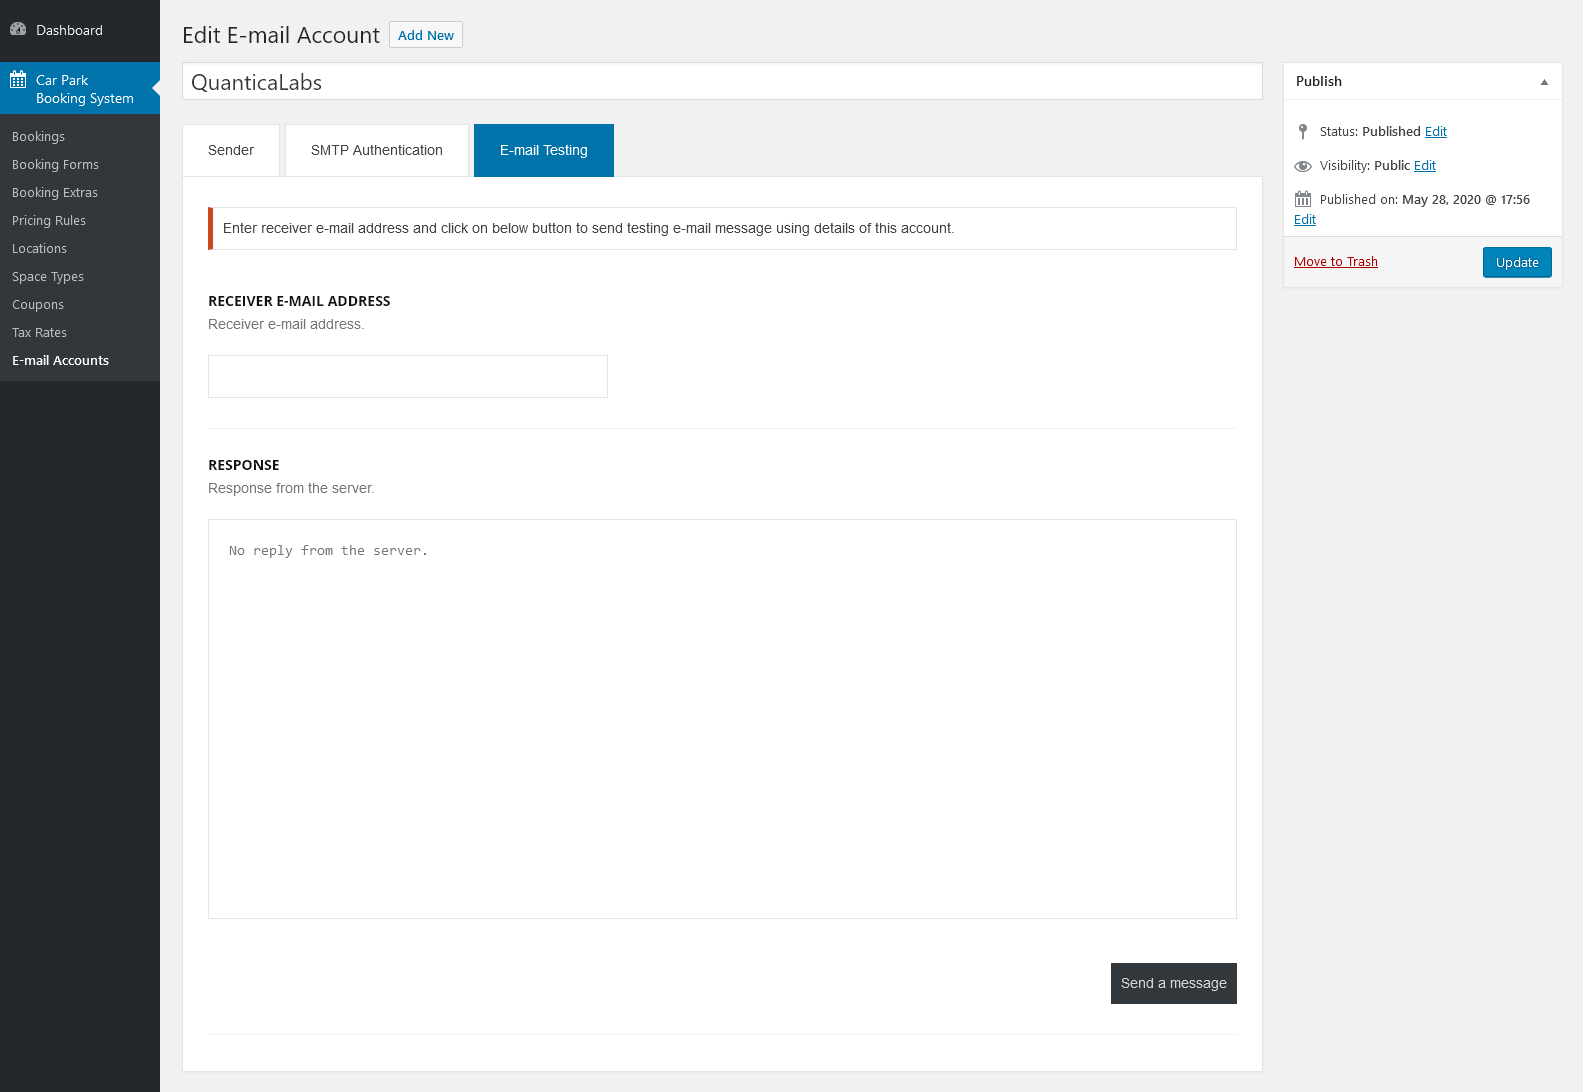Select the E-mail Testing tab

pos(544,151)
